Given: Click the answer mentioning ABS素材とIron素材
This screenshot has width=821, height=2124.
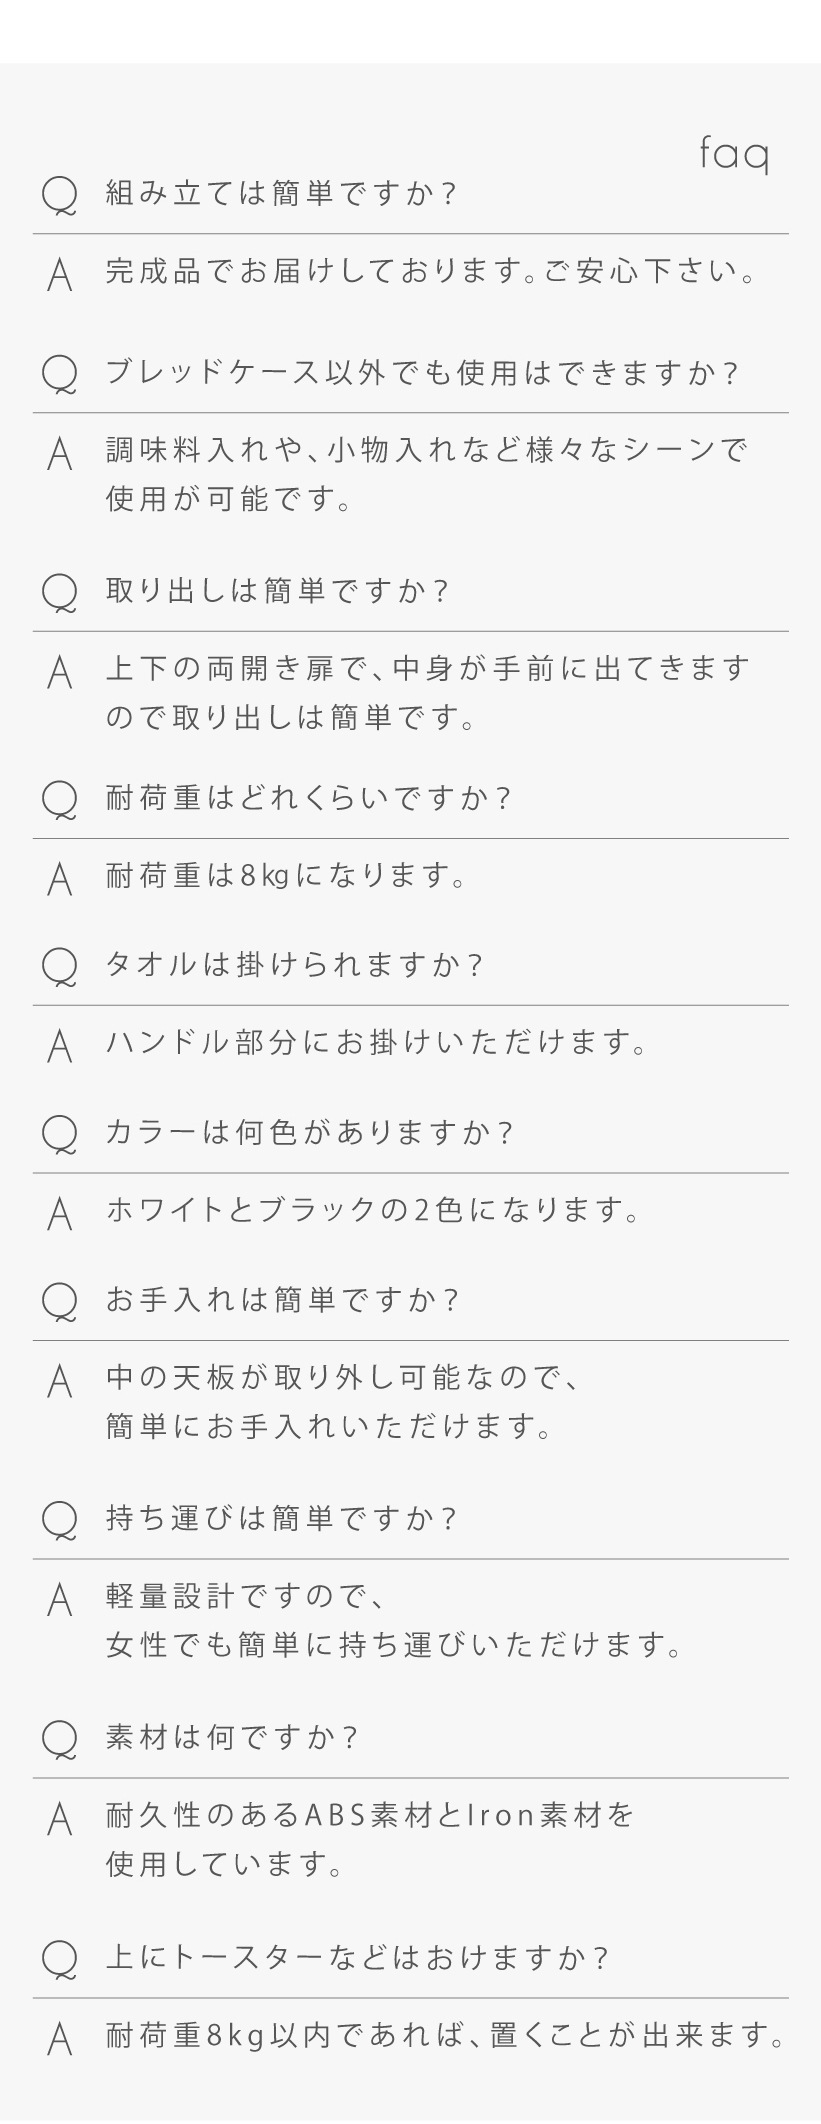Looking at the screenshot, I should point(370,1839).
